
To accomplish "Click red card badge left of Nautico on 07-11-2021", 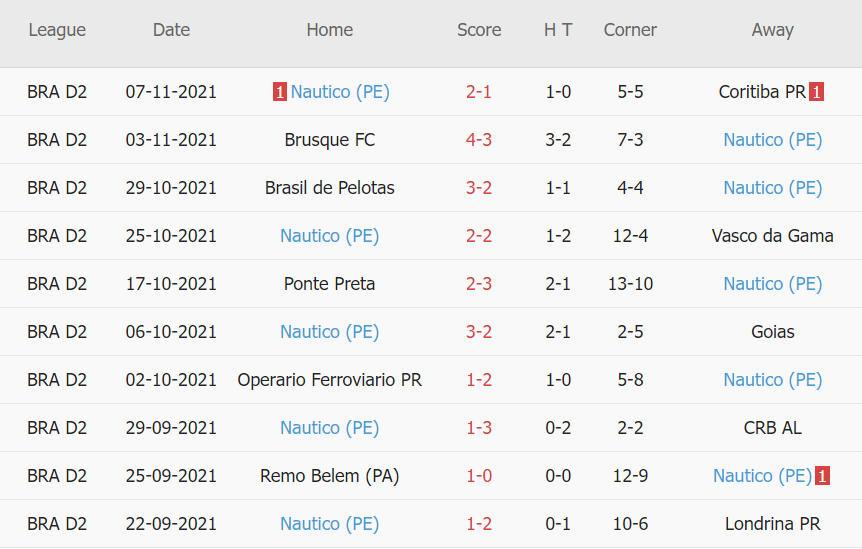I will (x=280, y=92).
